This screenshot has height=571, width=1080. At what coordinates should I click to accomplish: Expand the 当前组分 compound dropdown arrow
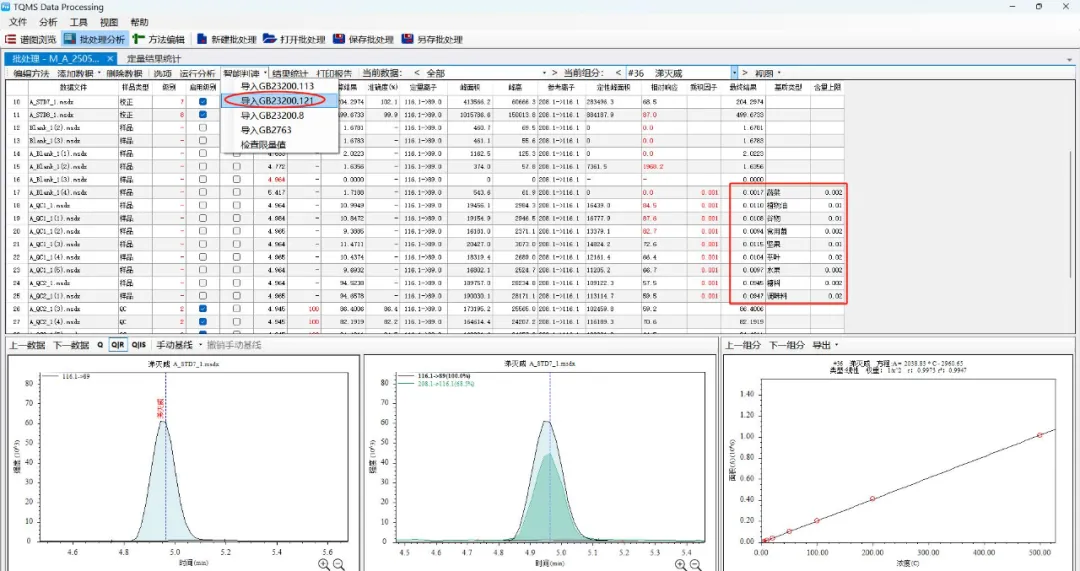pos(734,73)
